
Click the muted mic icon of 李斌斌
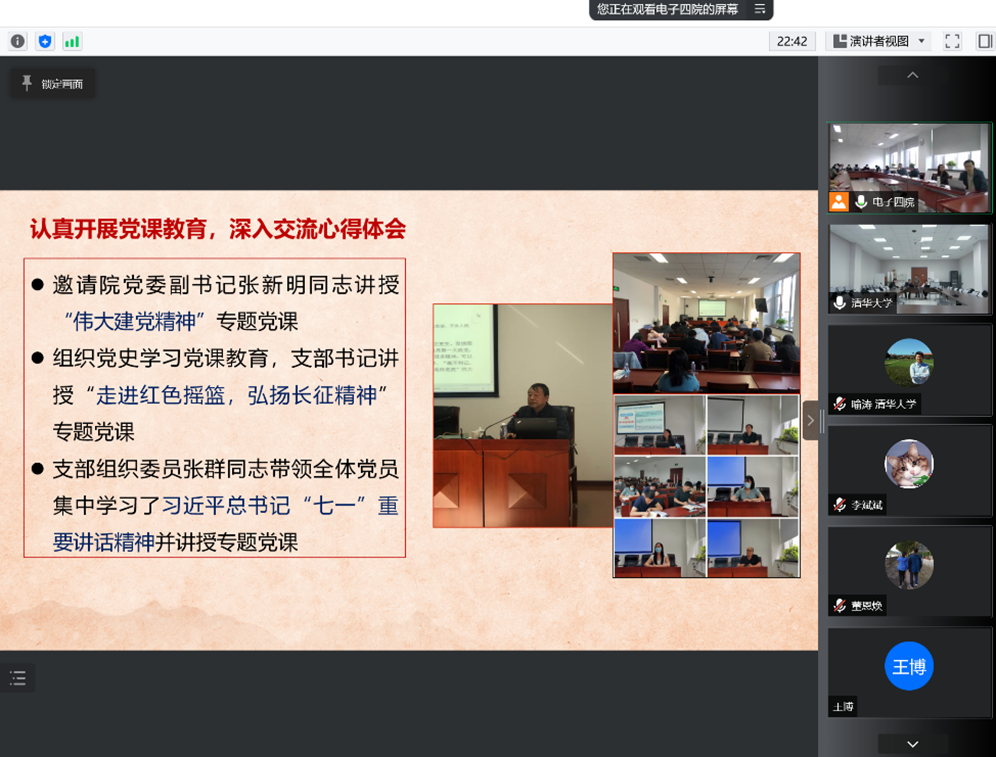(x=840, y=504)
